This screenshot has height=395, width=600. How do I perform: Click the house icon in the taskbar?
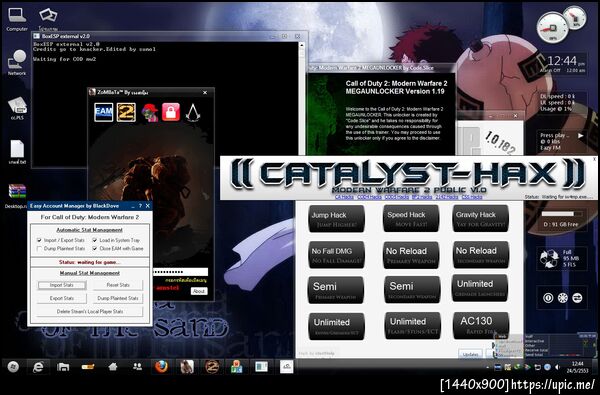click(x=112, y=367)
